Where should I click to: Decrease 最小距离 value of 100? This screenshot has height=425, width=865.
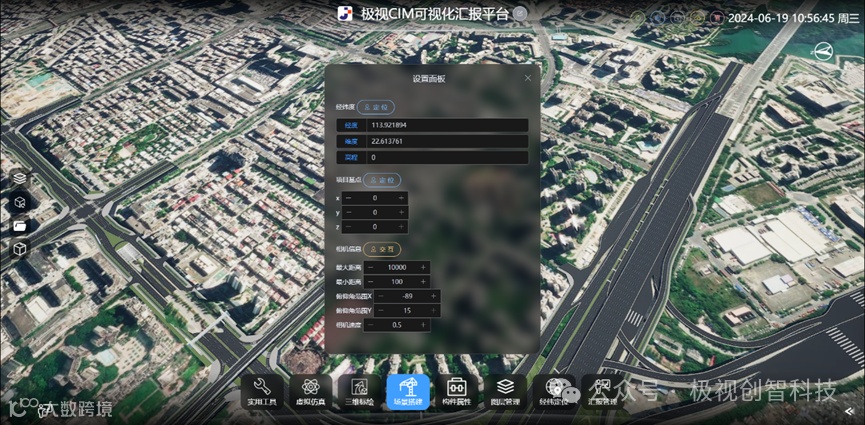tap(371, 282)
